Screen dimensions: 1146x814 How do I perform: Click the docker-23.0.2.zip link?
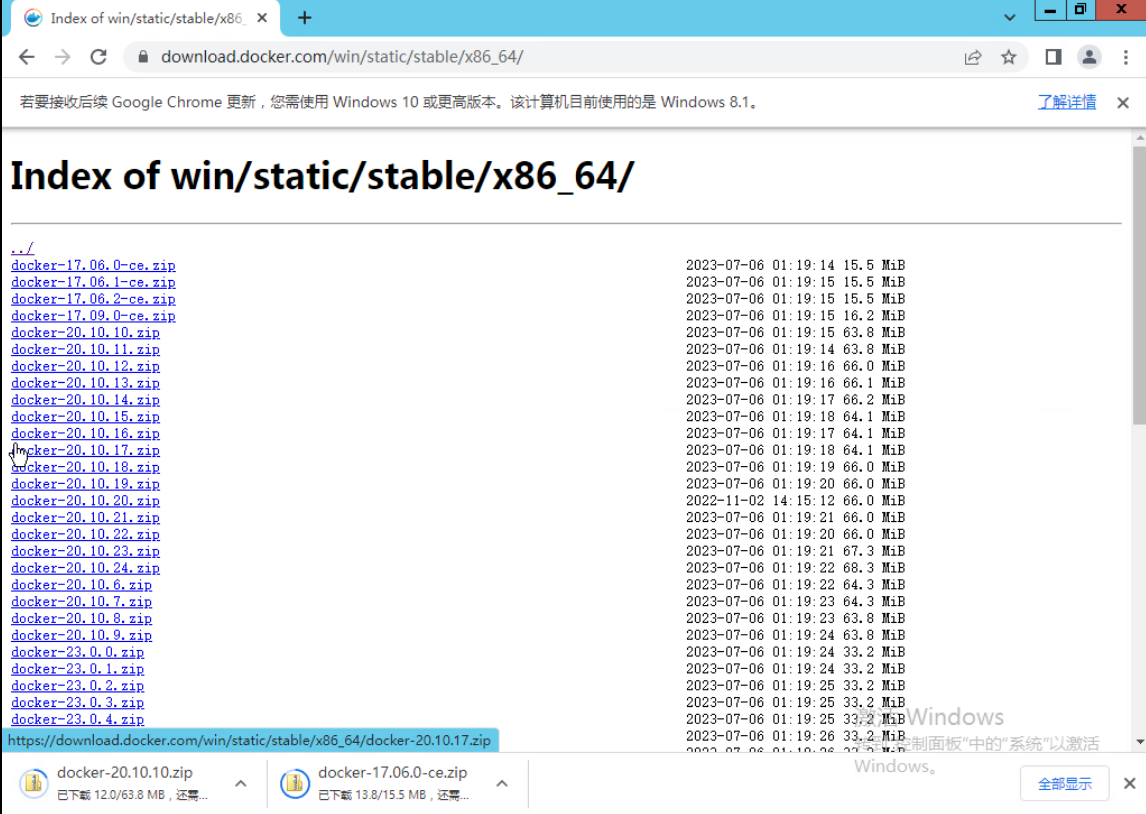77,685
